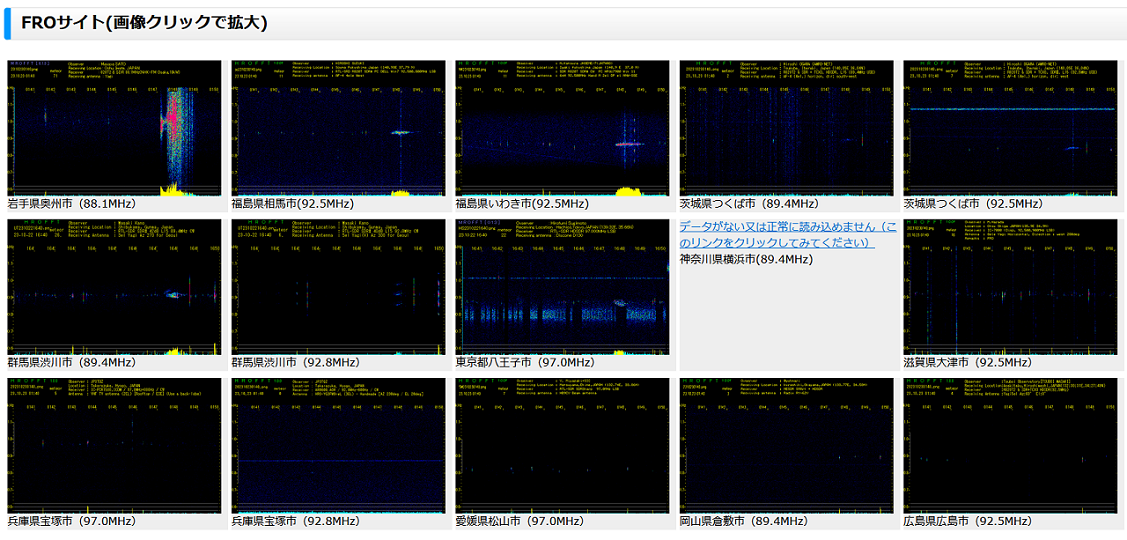Click the 愛媛県松山市 97.0MHz spectrogram thumbnail
The image size is (1127, 540).
tap(562, 446)
